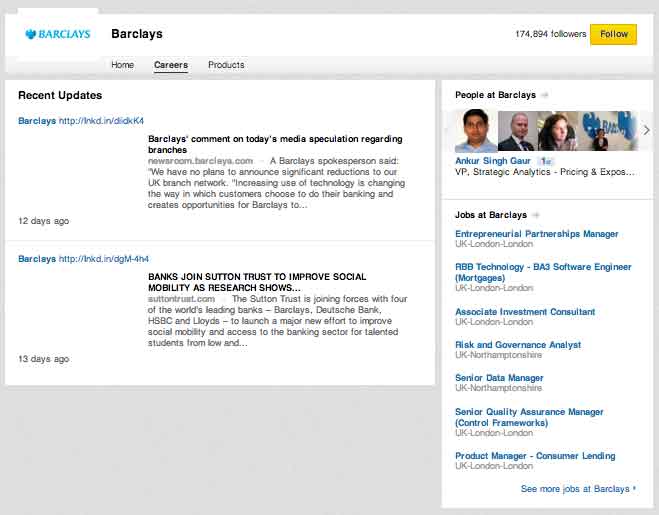Click the Barclays name on the 13 days ago update
The width and height of the screenshot is (659, 515).
click(x=37, y=259)
